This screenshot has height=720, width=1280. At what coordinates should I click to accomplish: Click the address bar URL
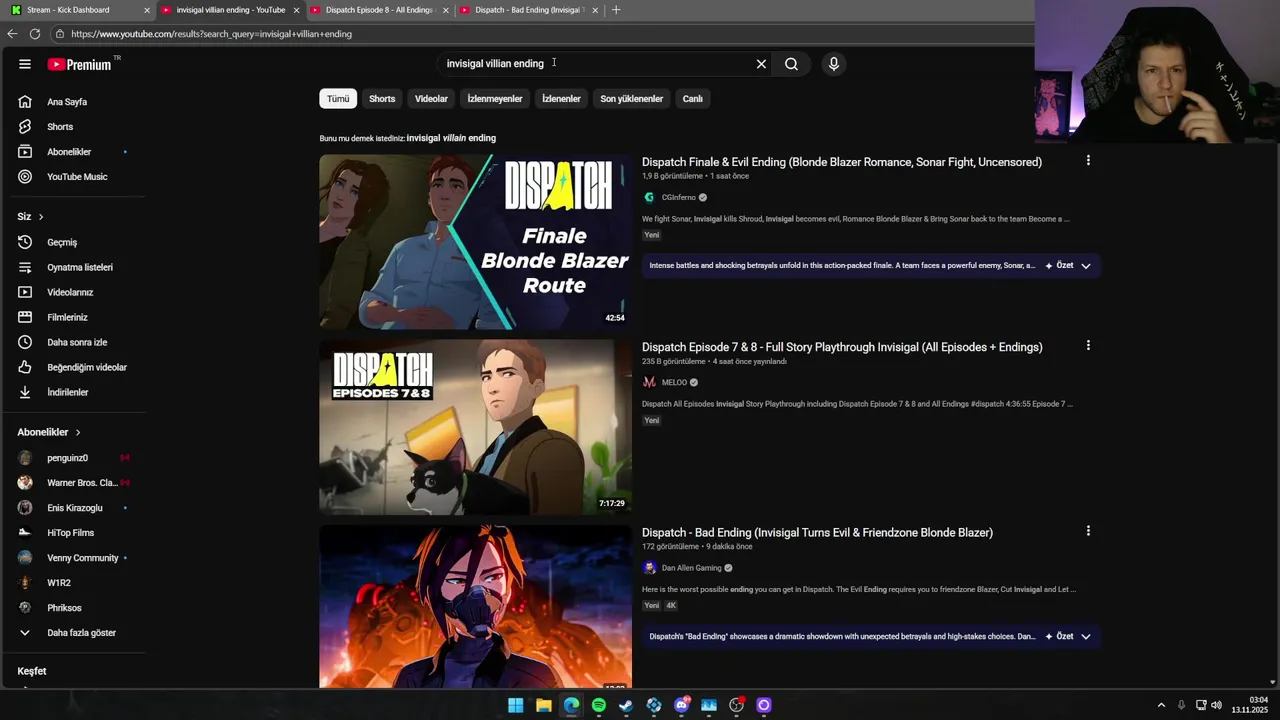click(212, 34)
